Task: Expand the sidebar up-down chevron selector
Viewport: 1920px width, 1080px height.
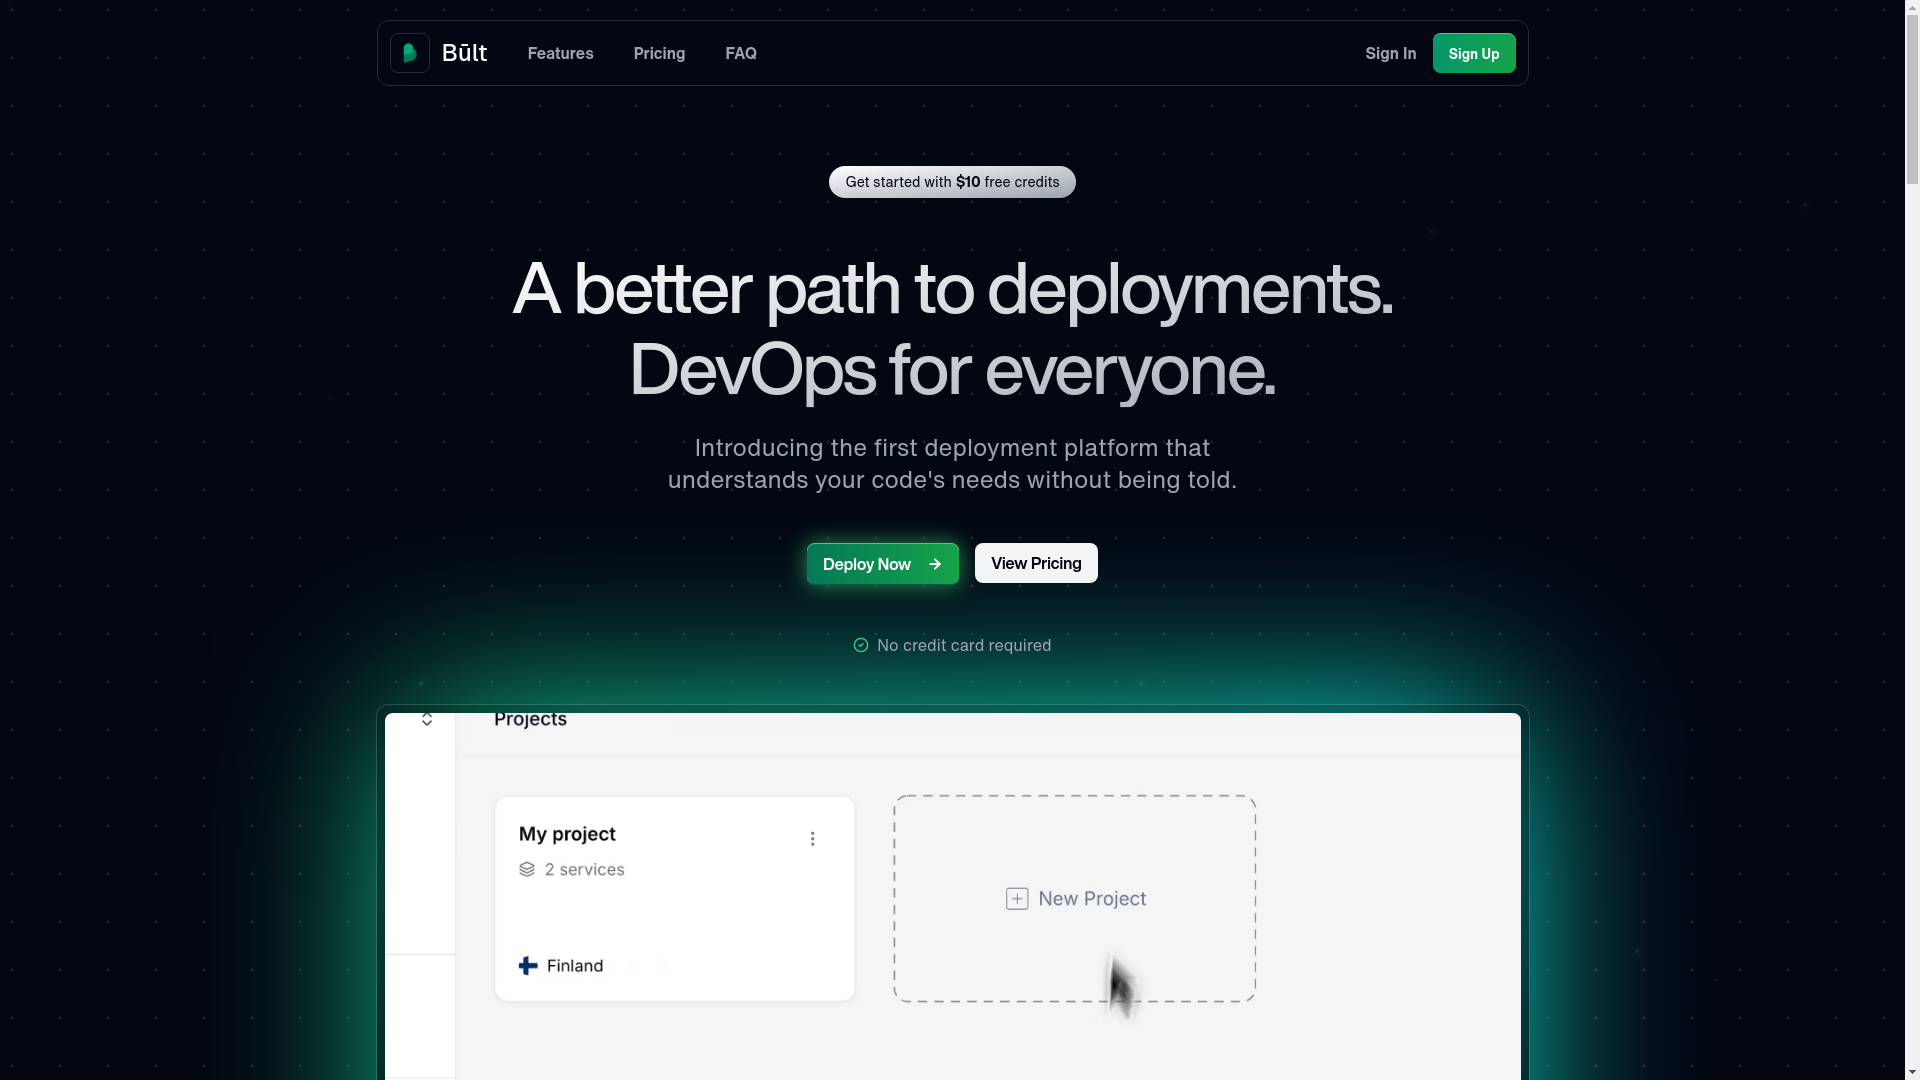Action: click(x=427, y=719)
